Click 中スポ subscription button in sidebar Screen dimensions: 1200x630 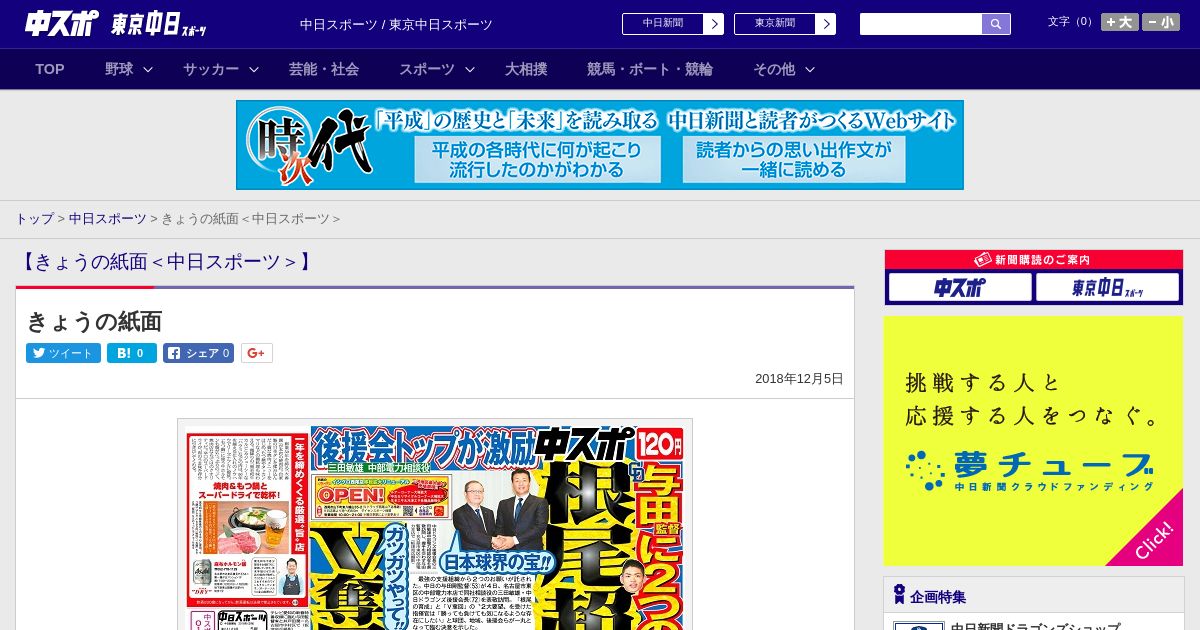tap(960, 288)
